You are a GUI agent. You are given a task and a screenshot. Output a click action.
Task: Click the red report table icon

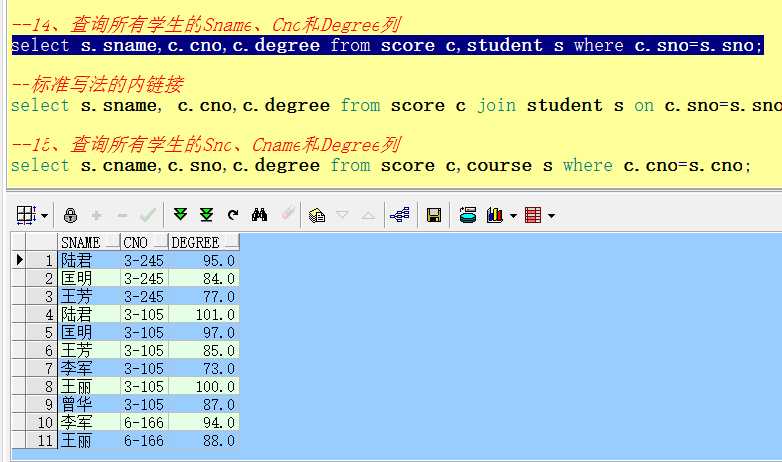[x=533, y=216]
